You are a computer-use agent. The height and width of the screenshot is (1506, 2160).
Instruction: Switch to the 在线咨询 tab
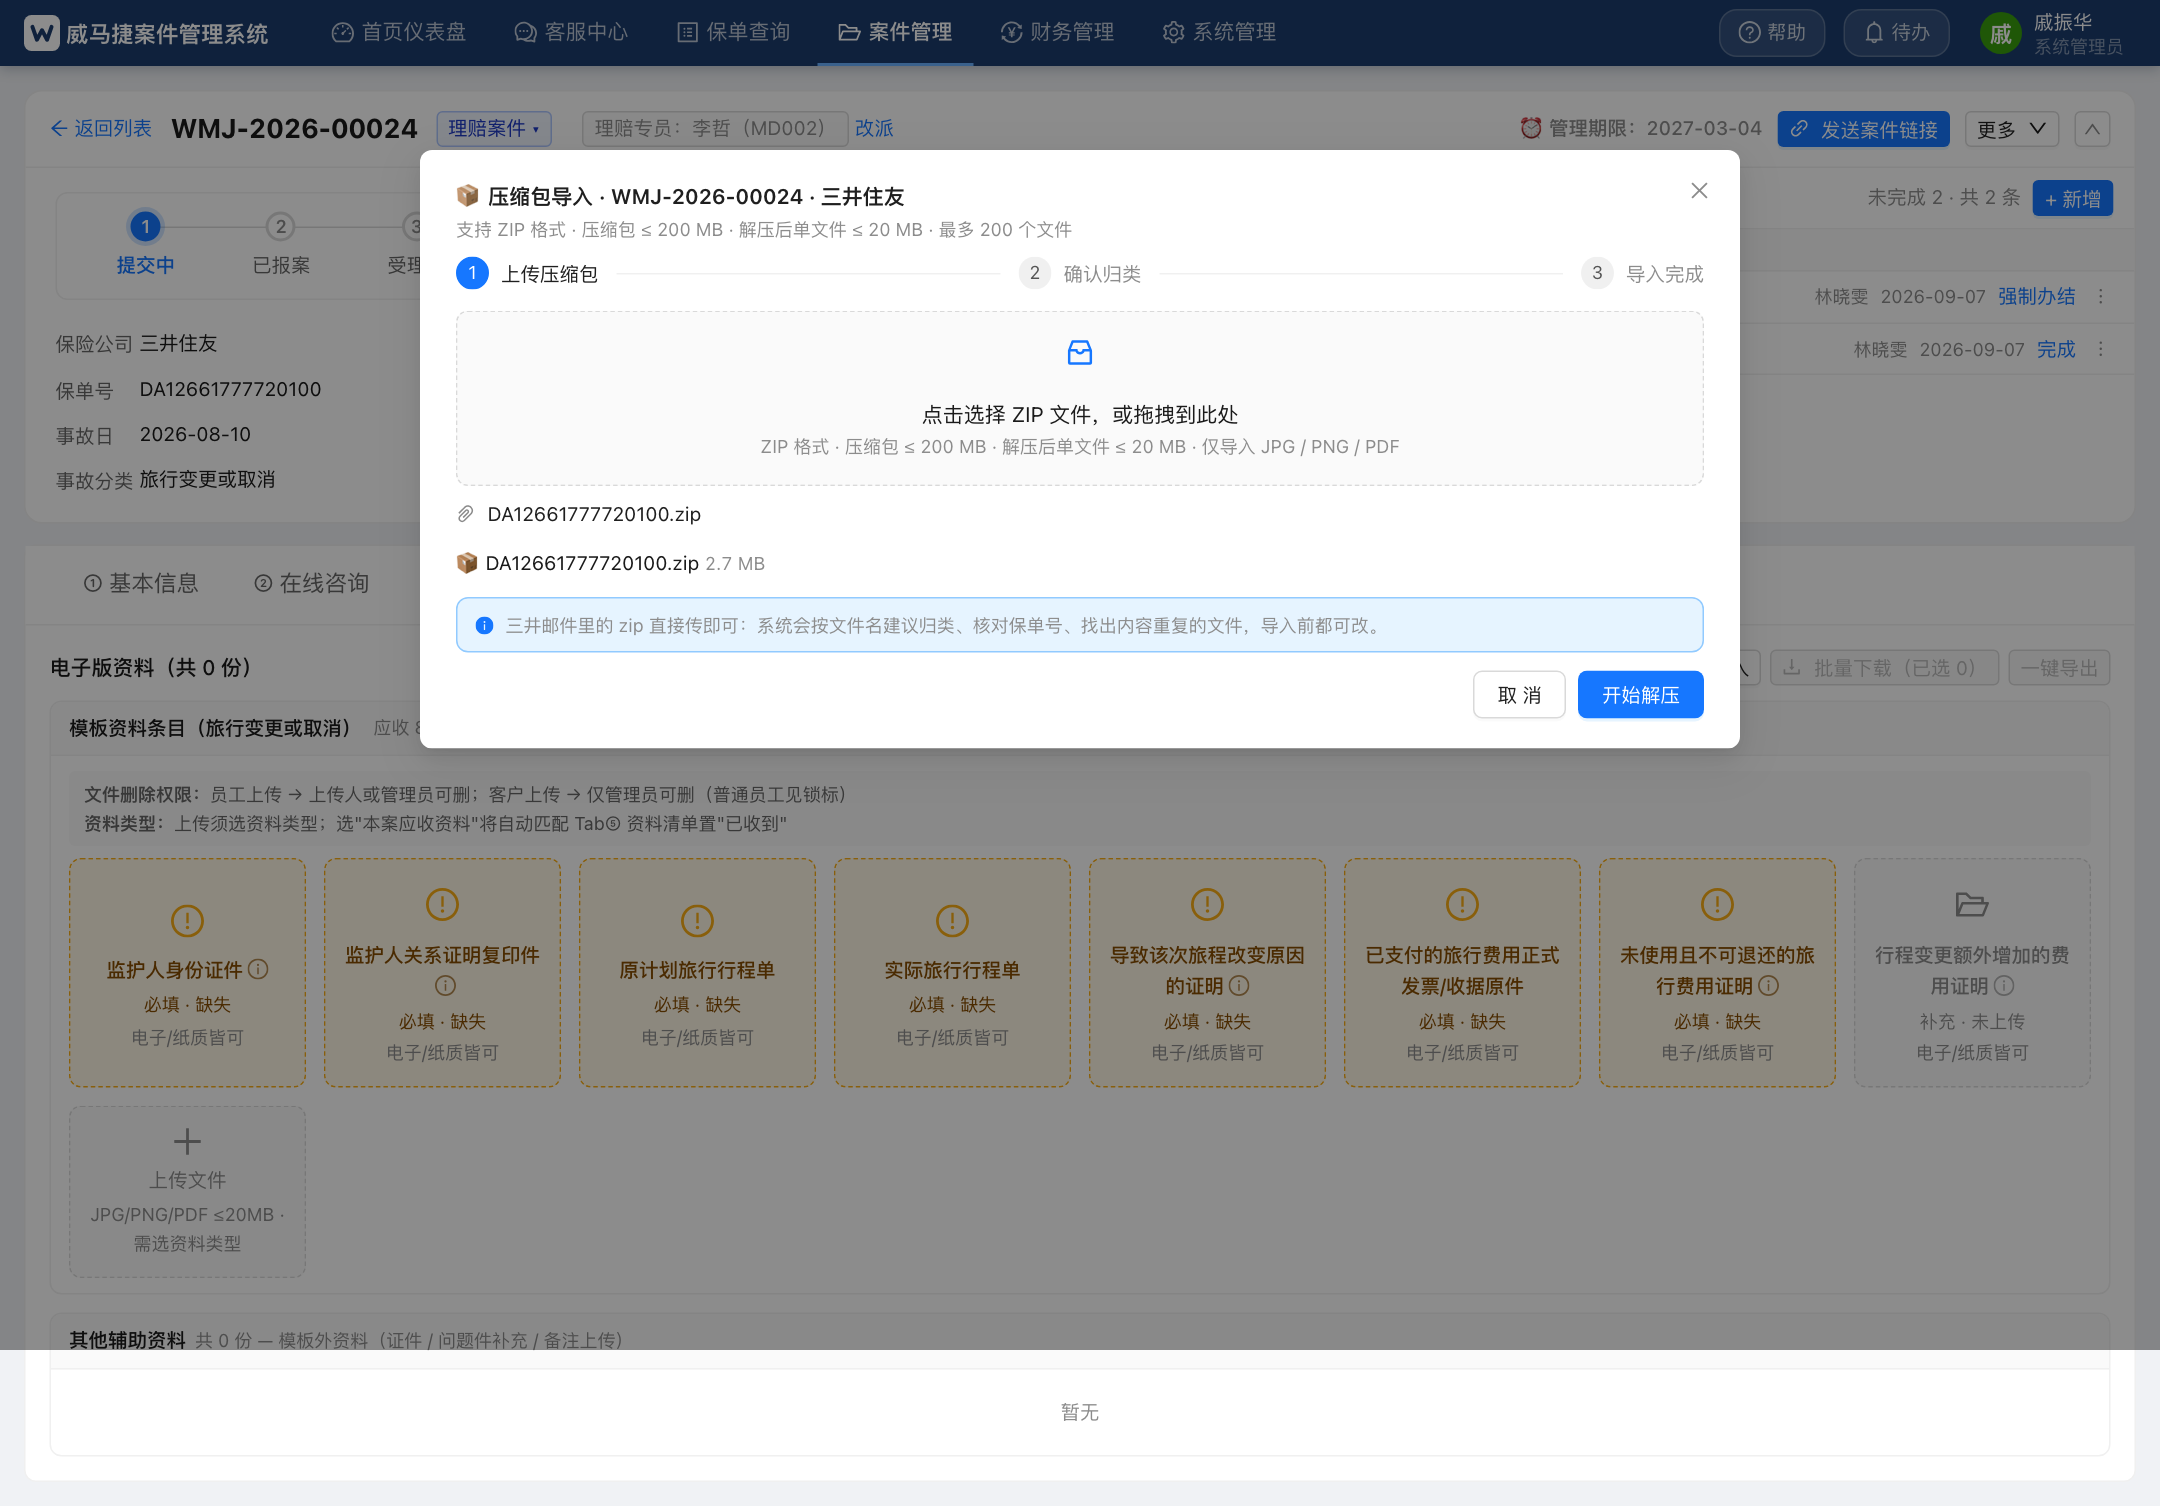click(312, 583)
